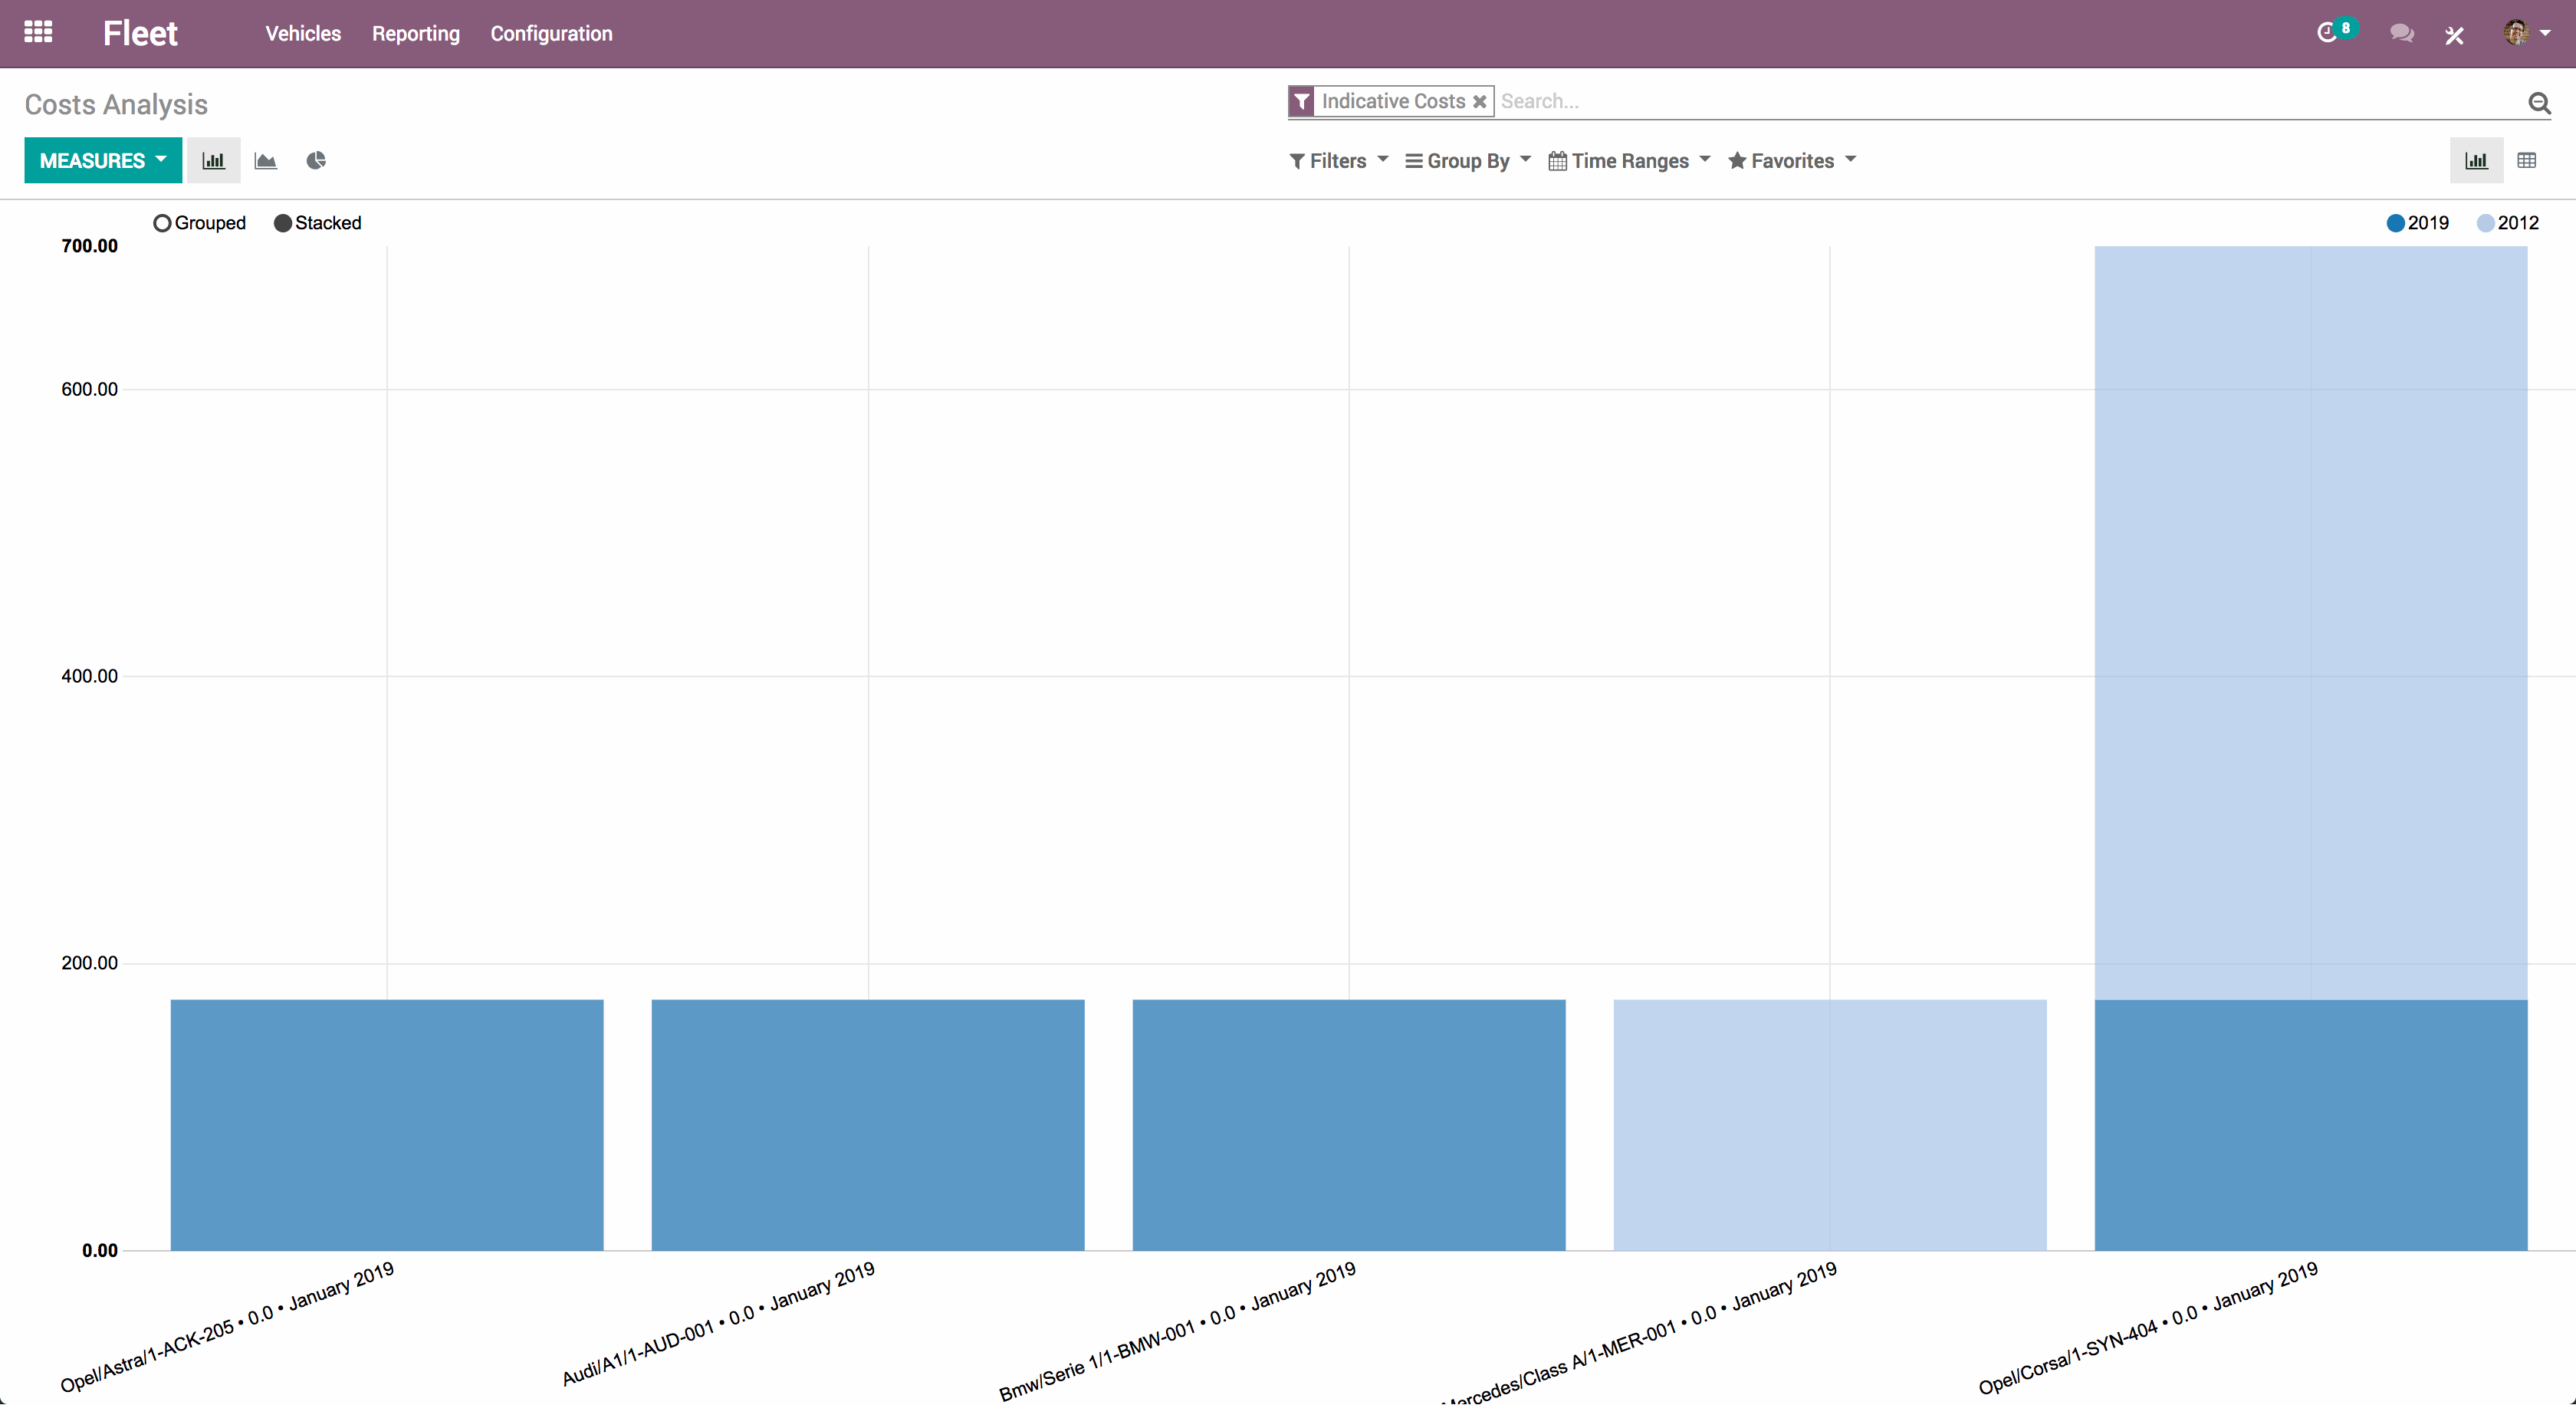The image size is (2576, 1405).
Task: Switch chart to bar visualization
Action: (213, 160)
